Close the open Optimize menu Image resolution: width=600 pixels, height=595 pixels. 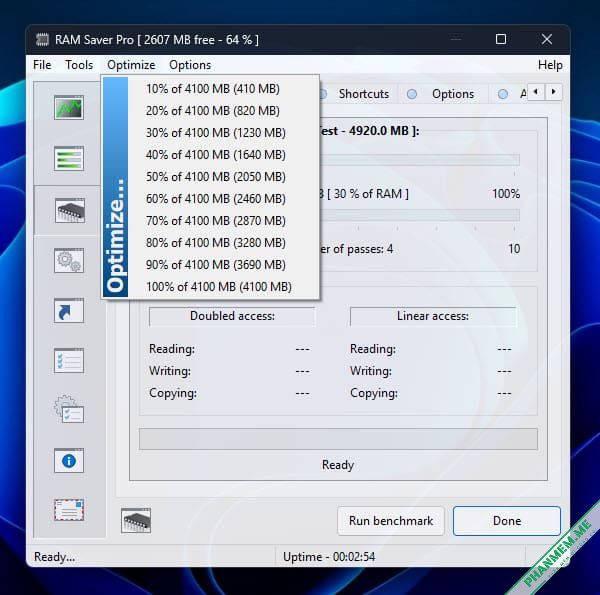point(131,65)
